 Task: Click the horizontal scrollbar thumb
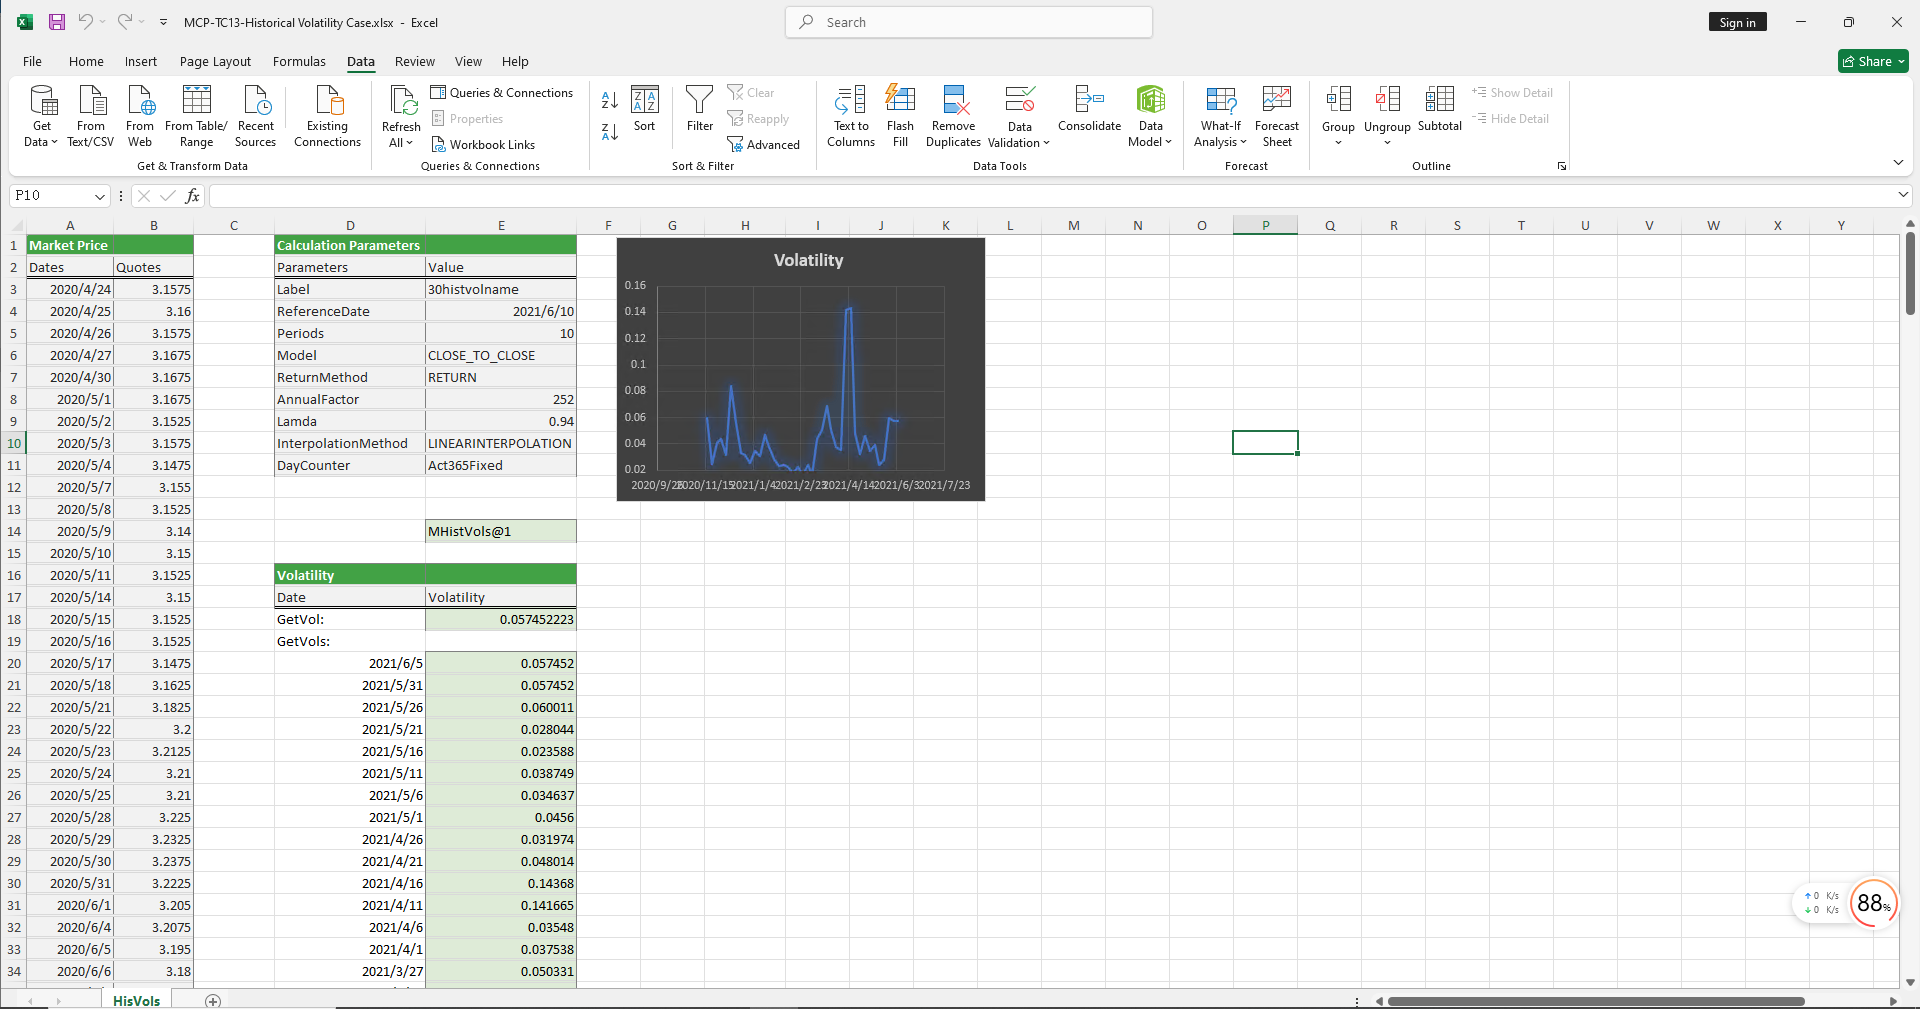point(1596,1001)
